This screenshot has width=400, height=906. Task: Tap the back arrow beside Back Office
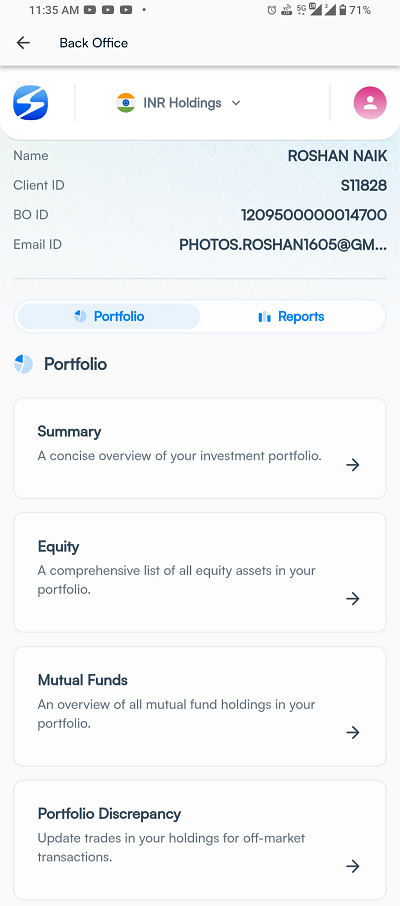pos(23,43)
